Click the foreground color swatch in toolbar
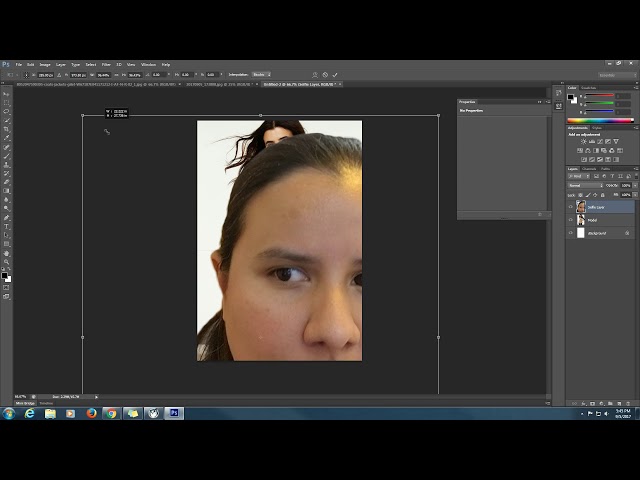Viewport: 640px width, 480px height. coord(4,276)
